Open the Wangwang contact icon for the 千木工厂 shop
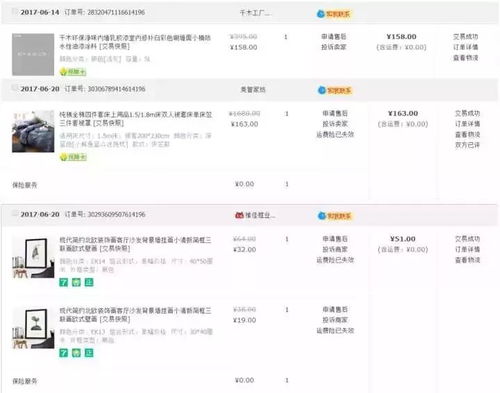The image size is (500, 393). coord(321,14)
